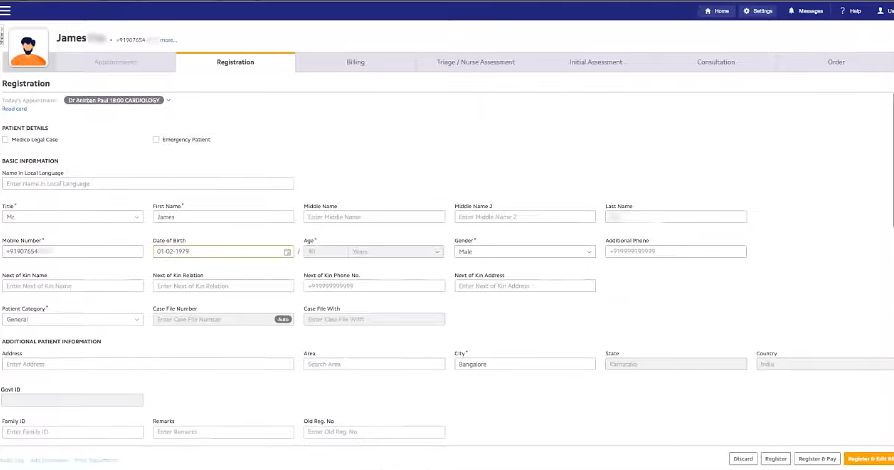Click the 'Registration' section heading
The width and height of the screenshot is (894, 470).
point(26,83)
